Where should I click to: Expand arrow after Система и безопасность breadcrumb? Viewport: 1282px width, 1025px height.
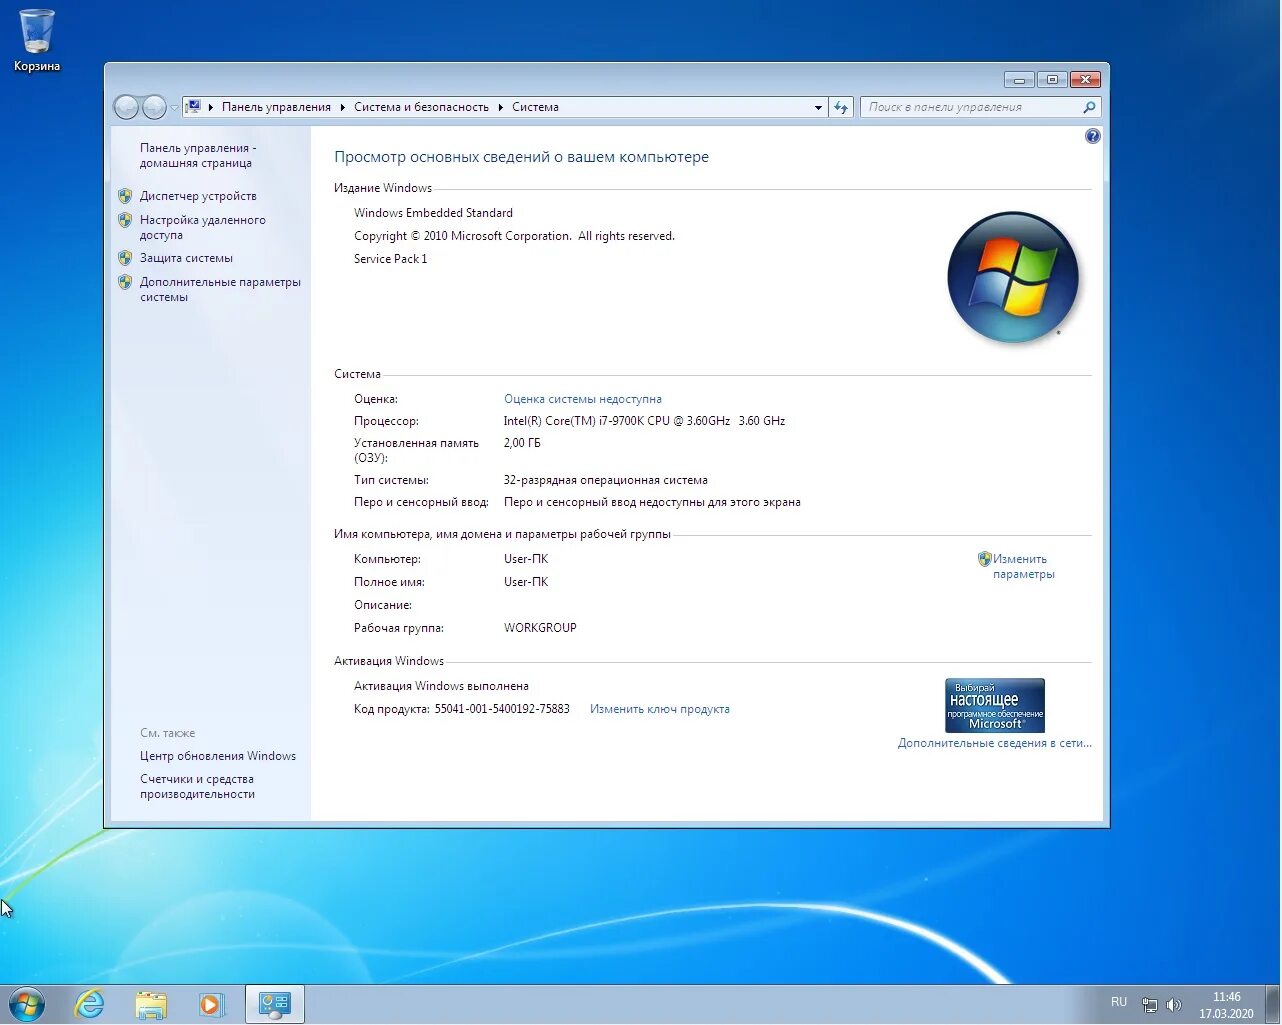(x=501, y=107)
